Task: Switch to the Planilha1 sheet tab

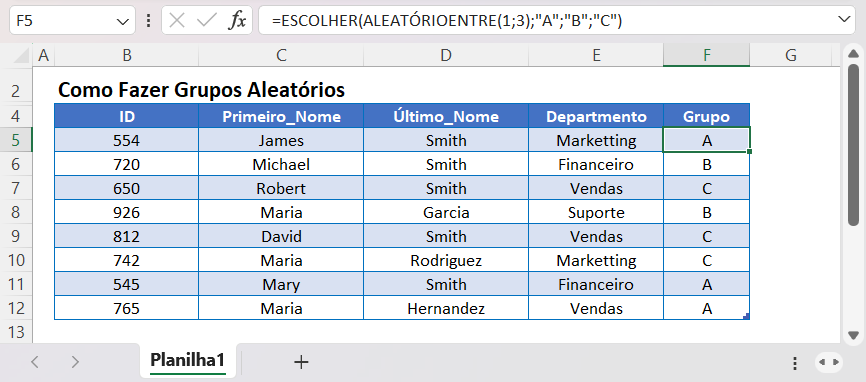Action: point(188,361)
